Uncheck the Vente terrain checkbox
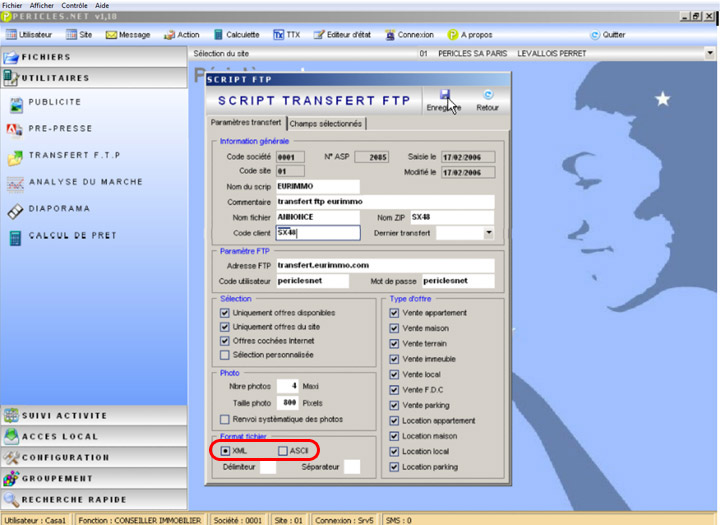 (394, 343)
